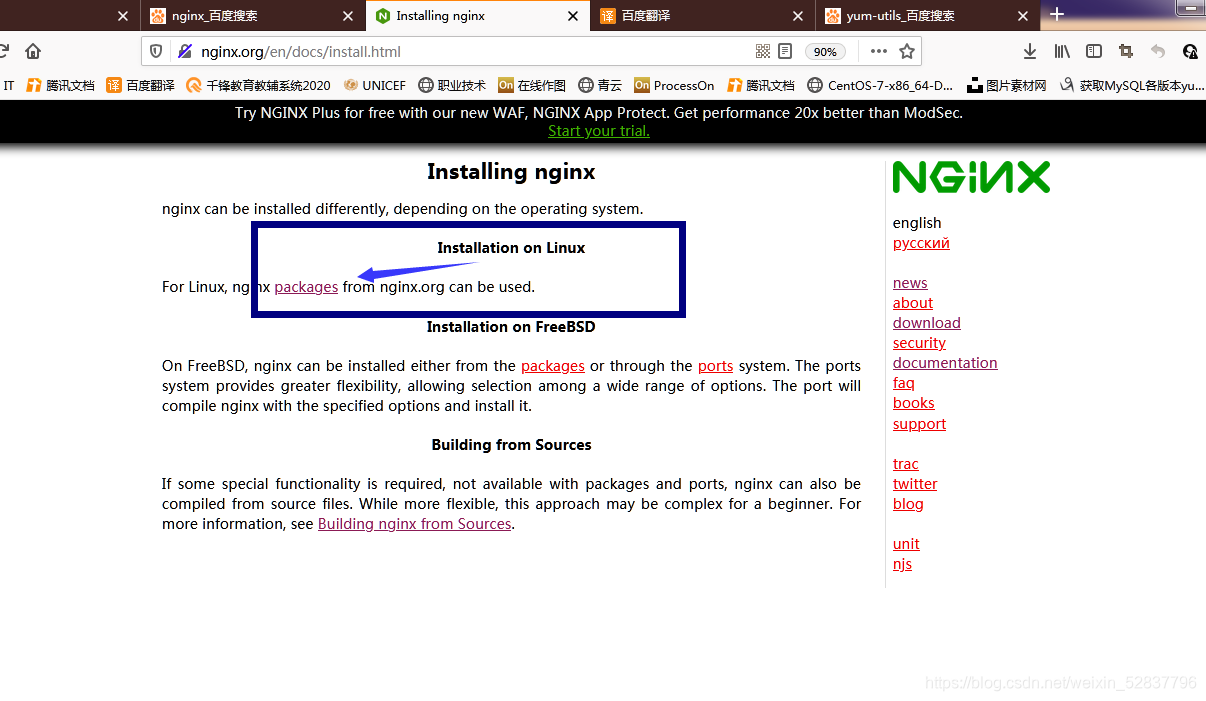Take a screenshot with the crop icon

(x=1126, y=51)
